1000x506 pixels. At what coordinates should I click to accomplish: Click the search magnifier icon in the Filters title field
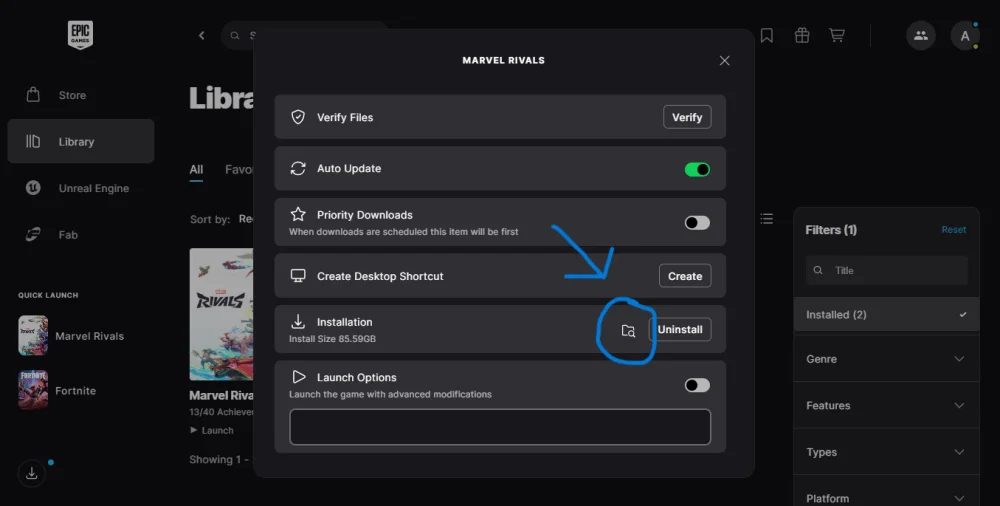click(818, 271)
